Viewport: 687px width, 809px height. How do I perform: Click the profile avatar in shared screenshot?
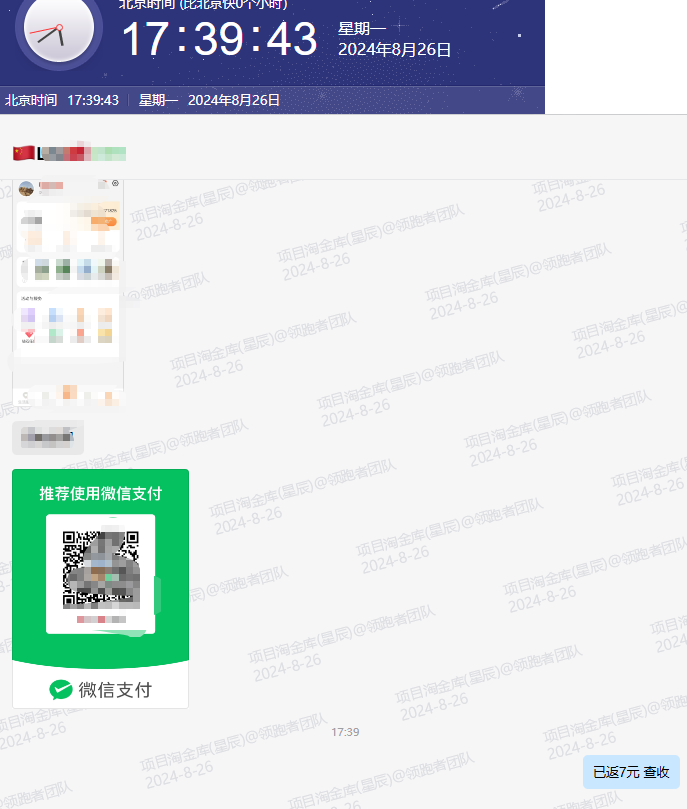26,187
